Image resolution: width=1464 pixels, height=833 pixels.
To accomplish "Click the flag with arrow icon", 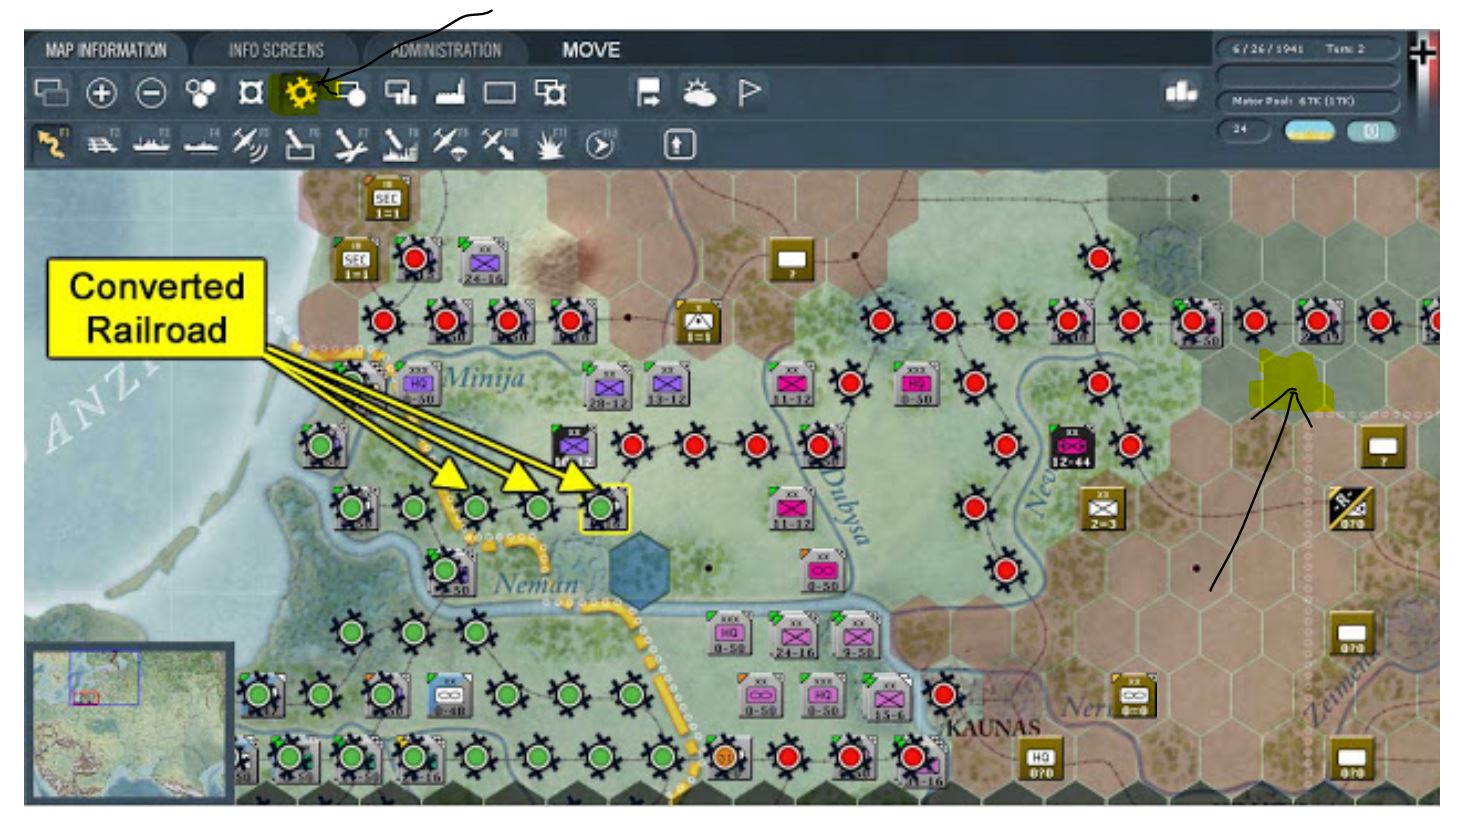I will pos(648,93).
